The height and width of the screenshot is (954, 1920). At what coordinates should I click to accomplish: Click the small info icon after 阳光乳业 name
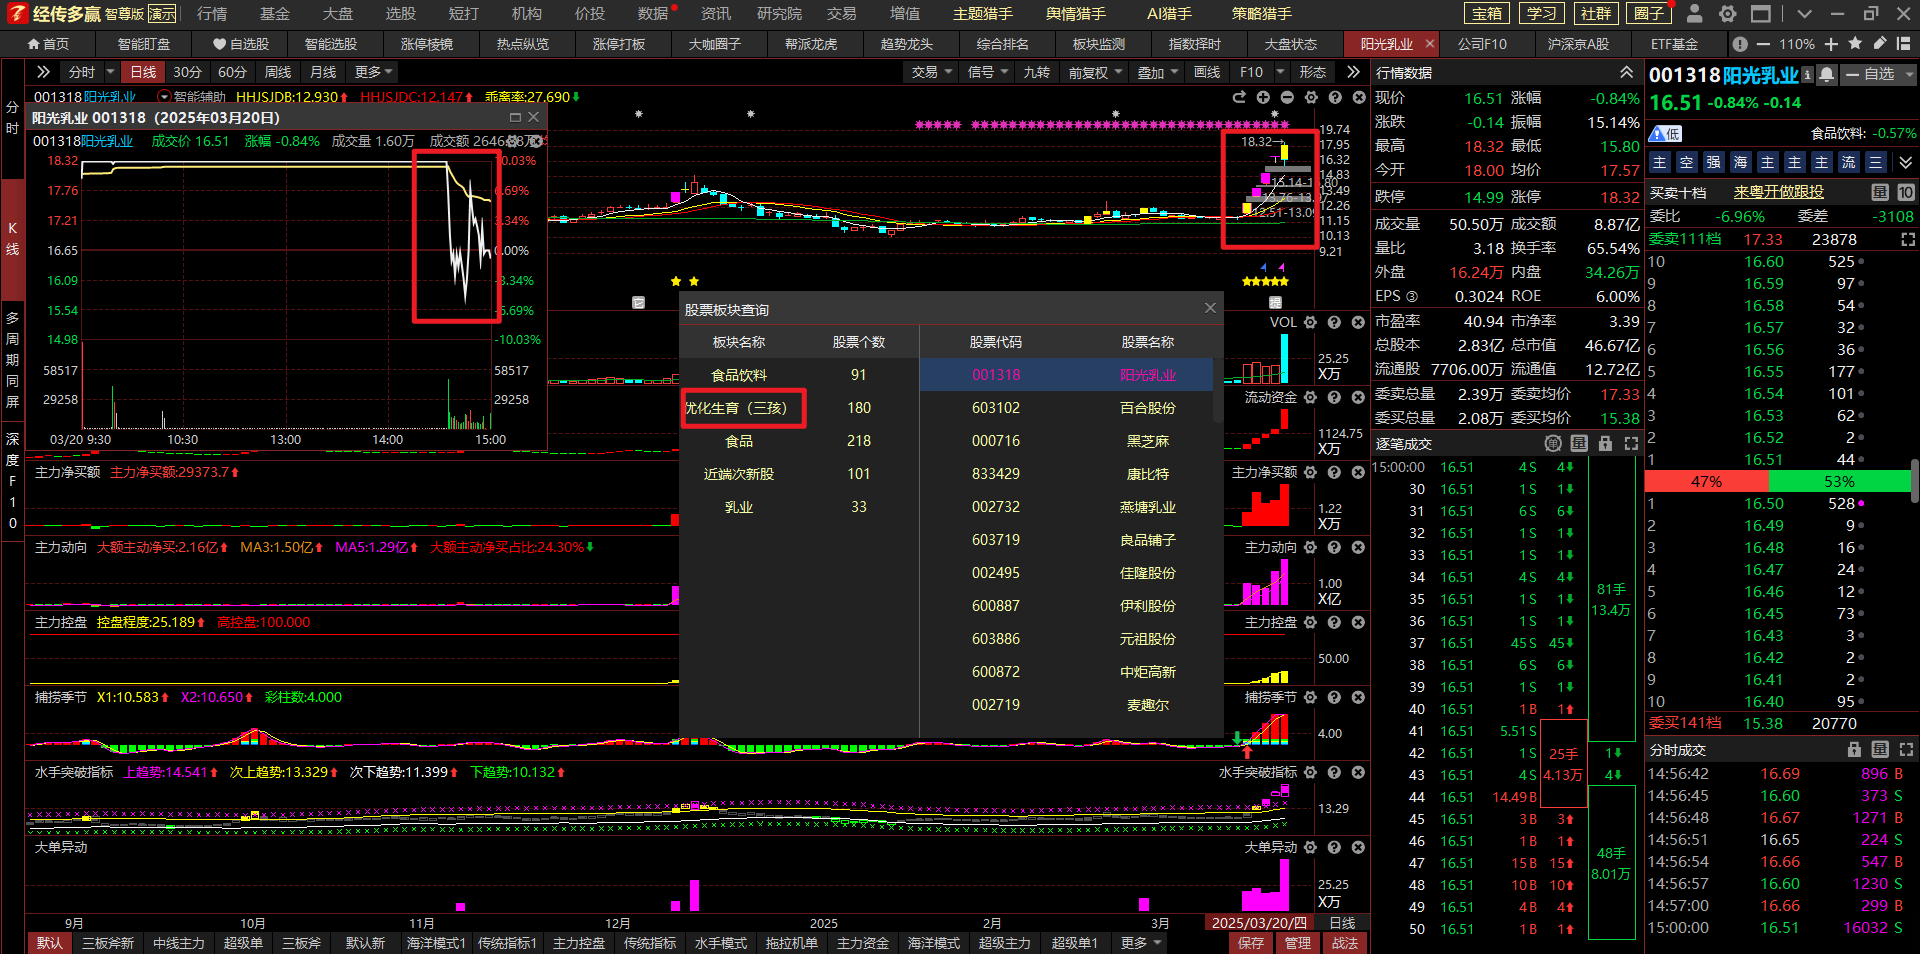point(1807,75)
